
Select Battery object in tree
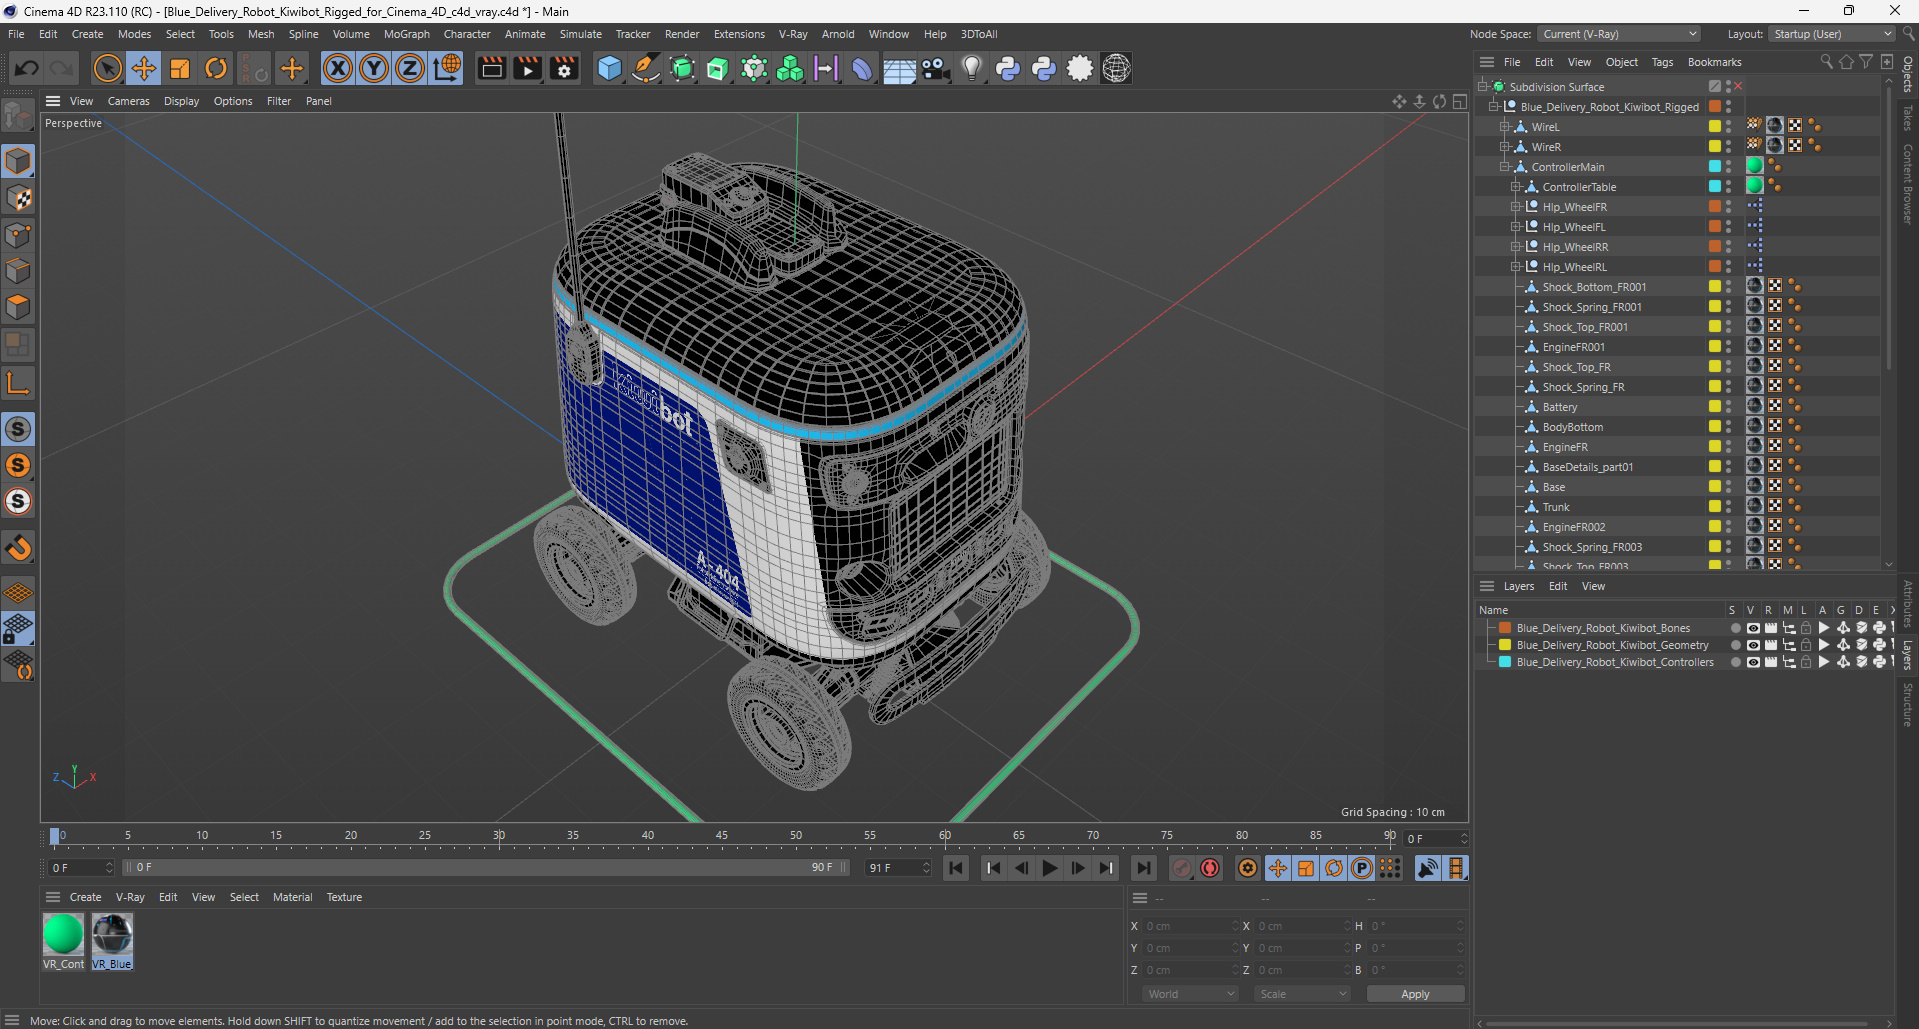click(x=1559, y=407)
